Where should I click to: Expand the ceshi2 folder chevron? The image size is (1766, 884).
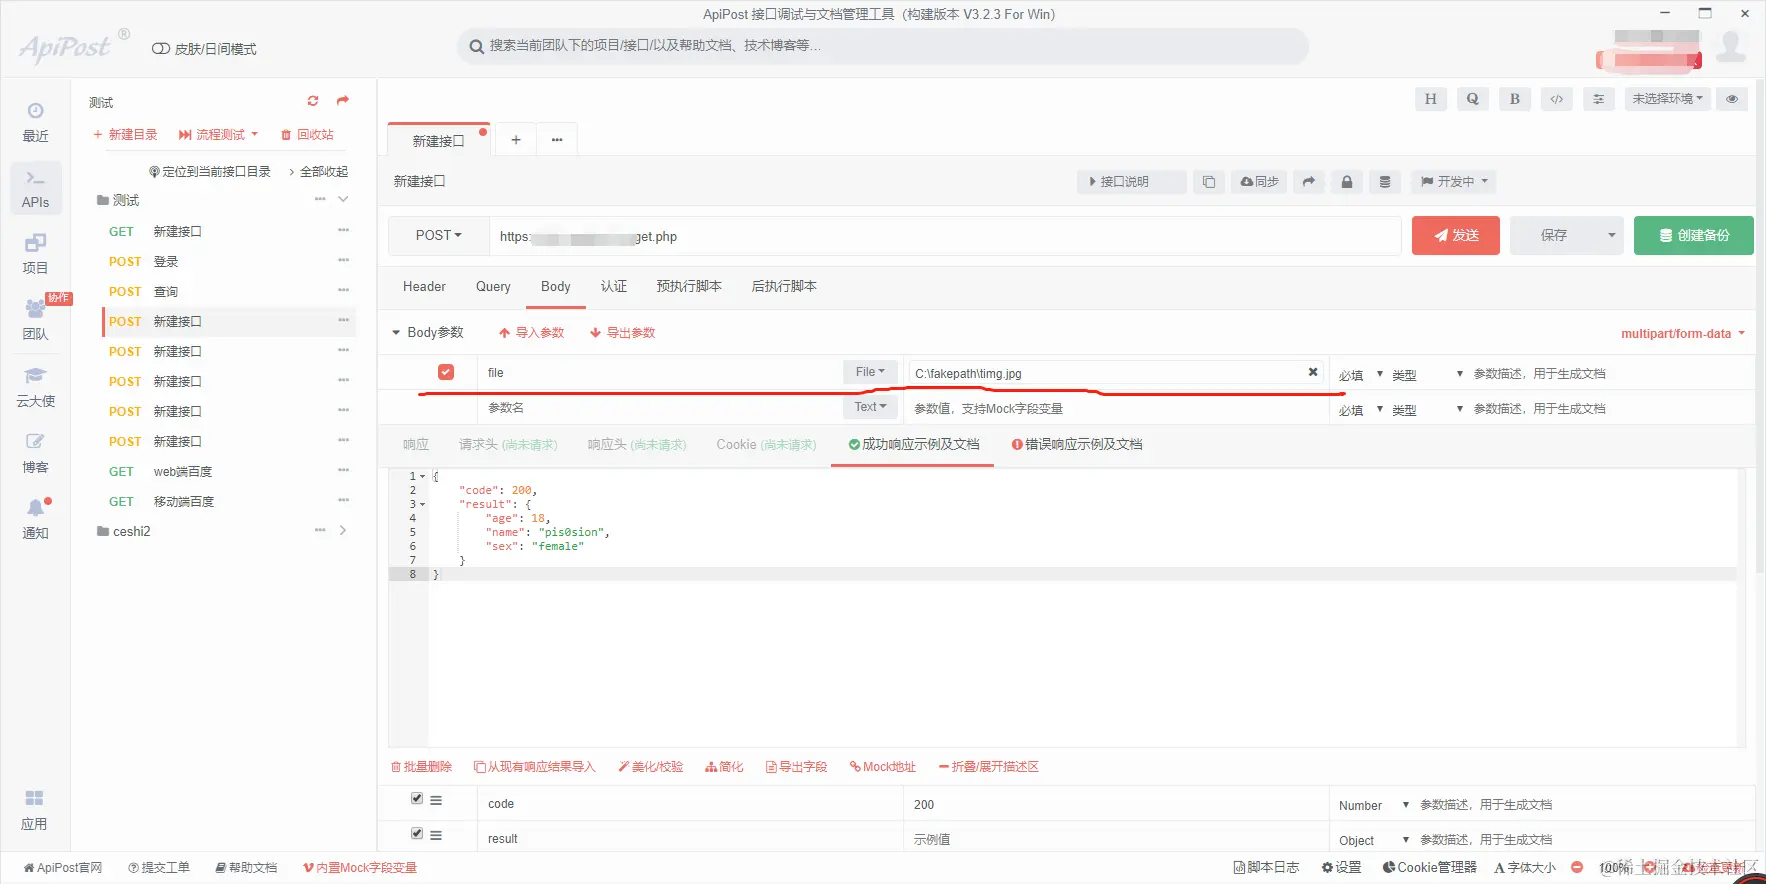pos(343,531)
